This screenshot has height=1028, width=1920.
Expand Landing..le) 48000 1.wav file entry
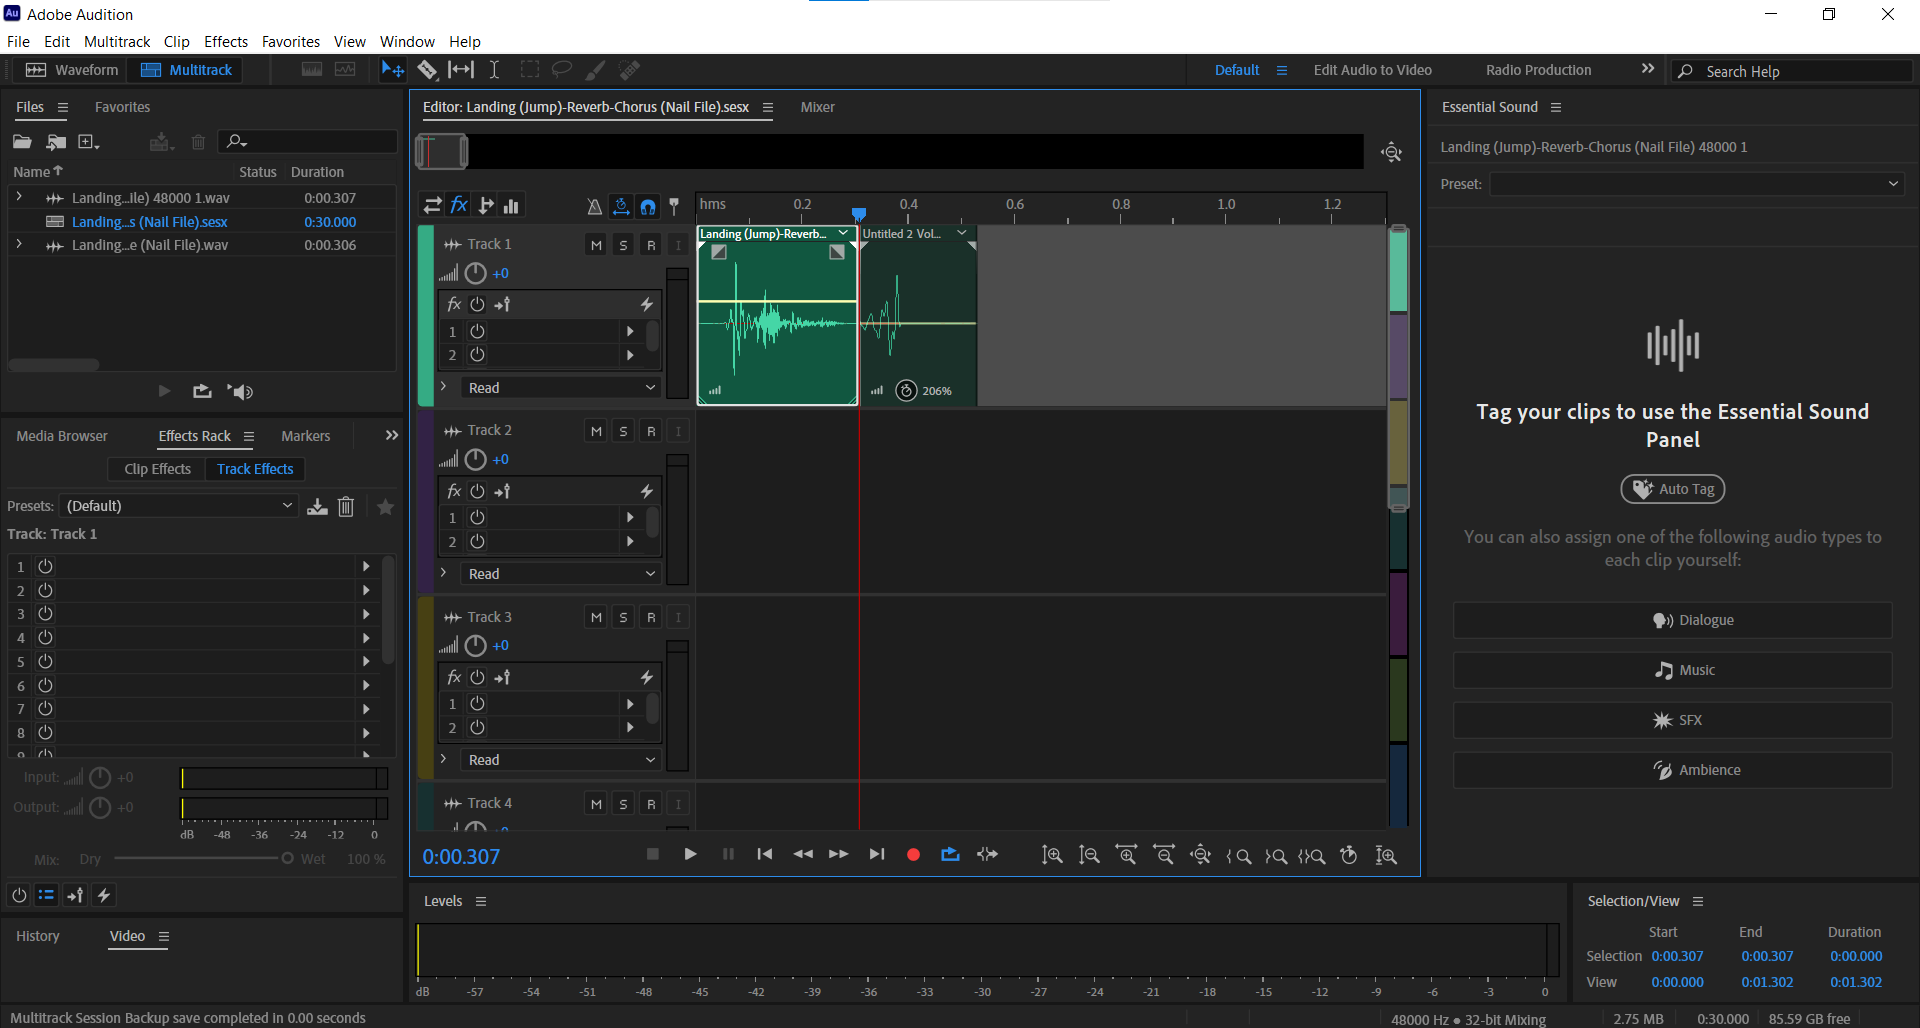tap(19, 198)
